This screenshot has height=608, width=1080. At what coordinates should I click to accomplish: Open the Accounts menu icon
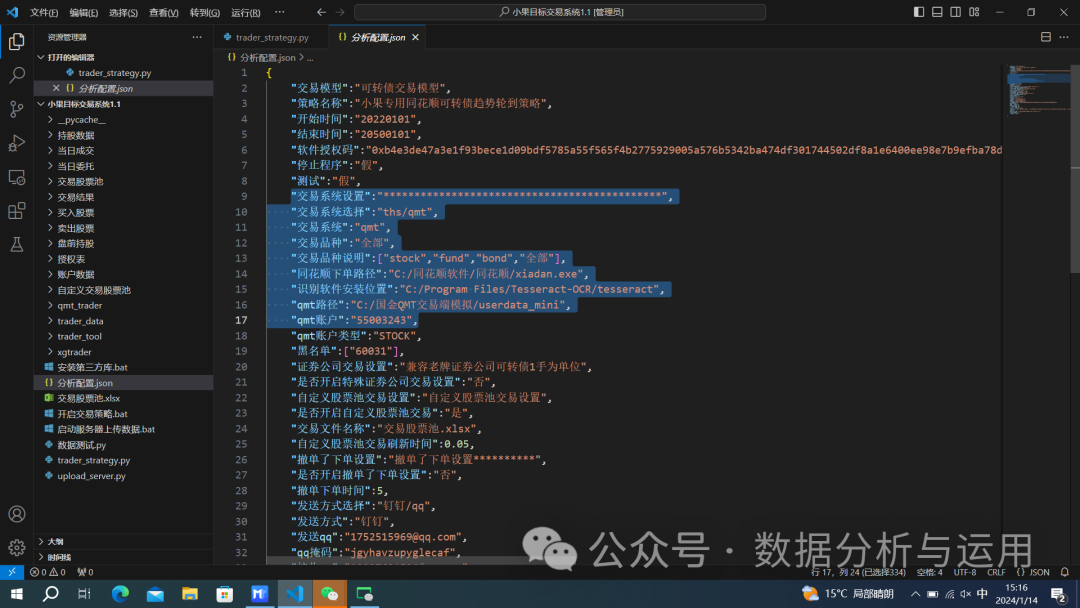(17, 514)
